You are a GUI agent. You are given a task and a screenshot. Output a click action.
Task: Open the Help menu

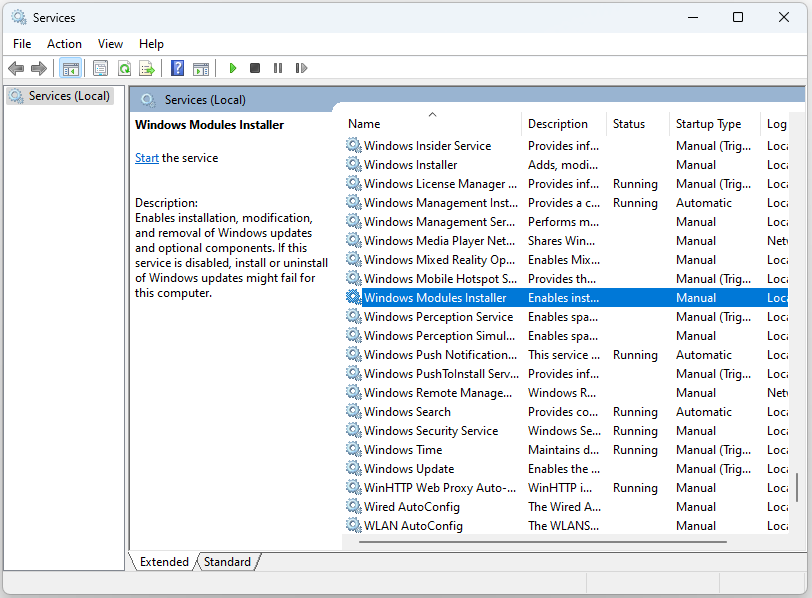point(151,44)
